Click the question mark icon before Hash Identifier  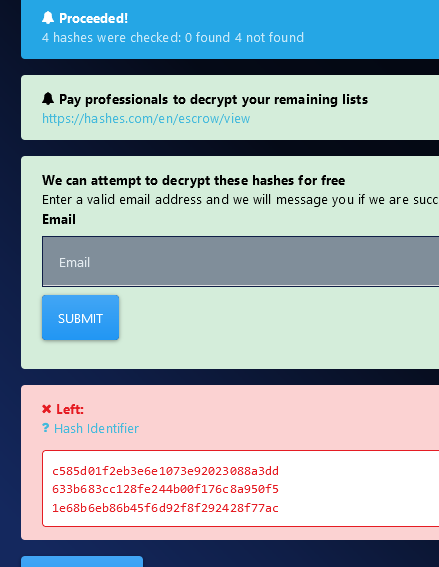click(x=46, y=428)
